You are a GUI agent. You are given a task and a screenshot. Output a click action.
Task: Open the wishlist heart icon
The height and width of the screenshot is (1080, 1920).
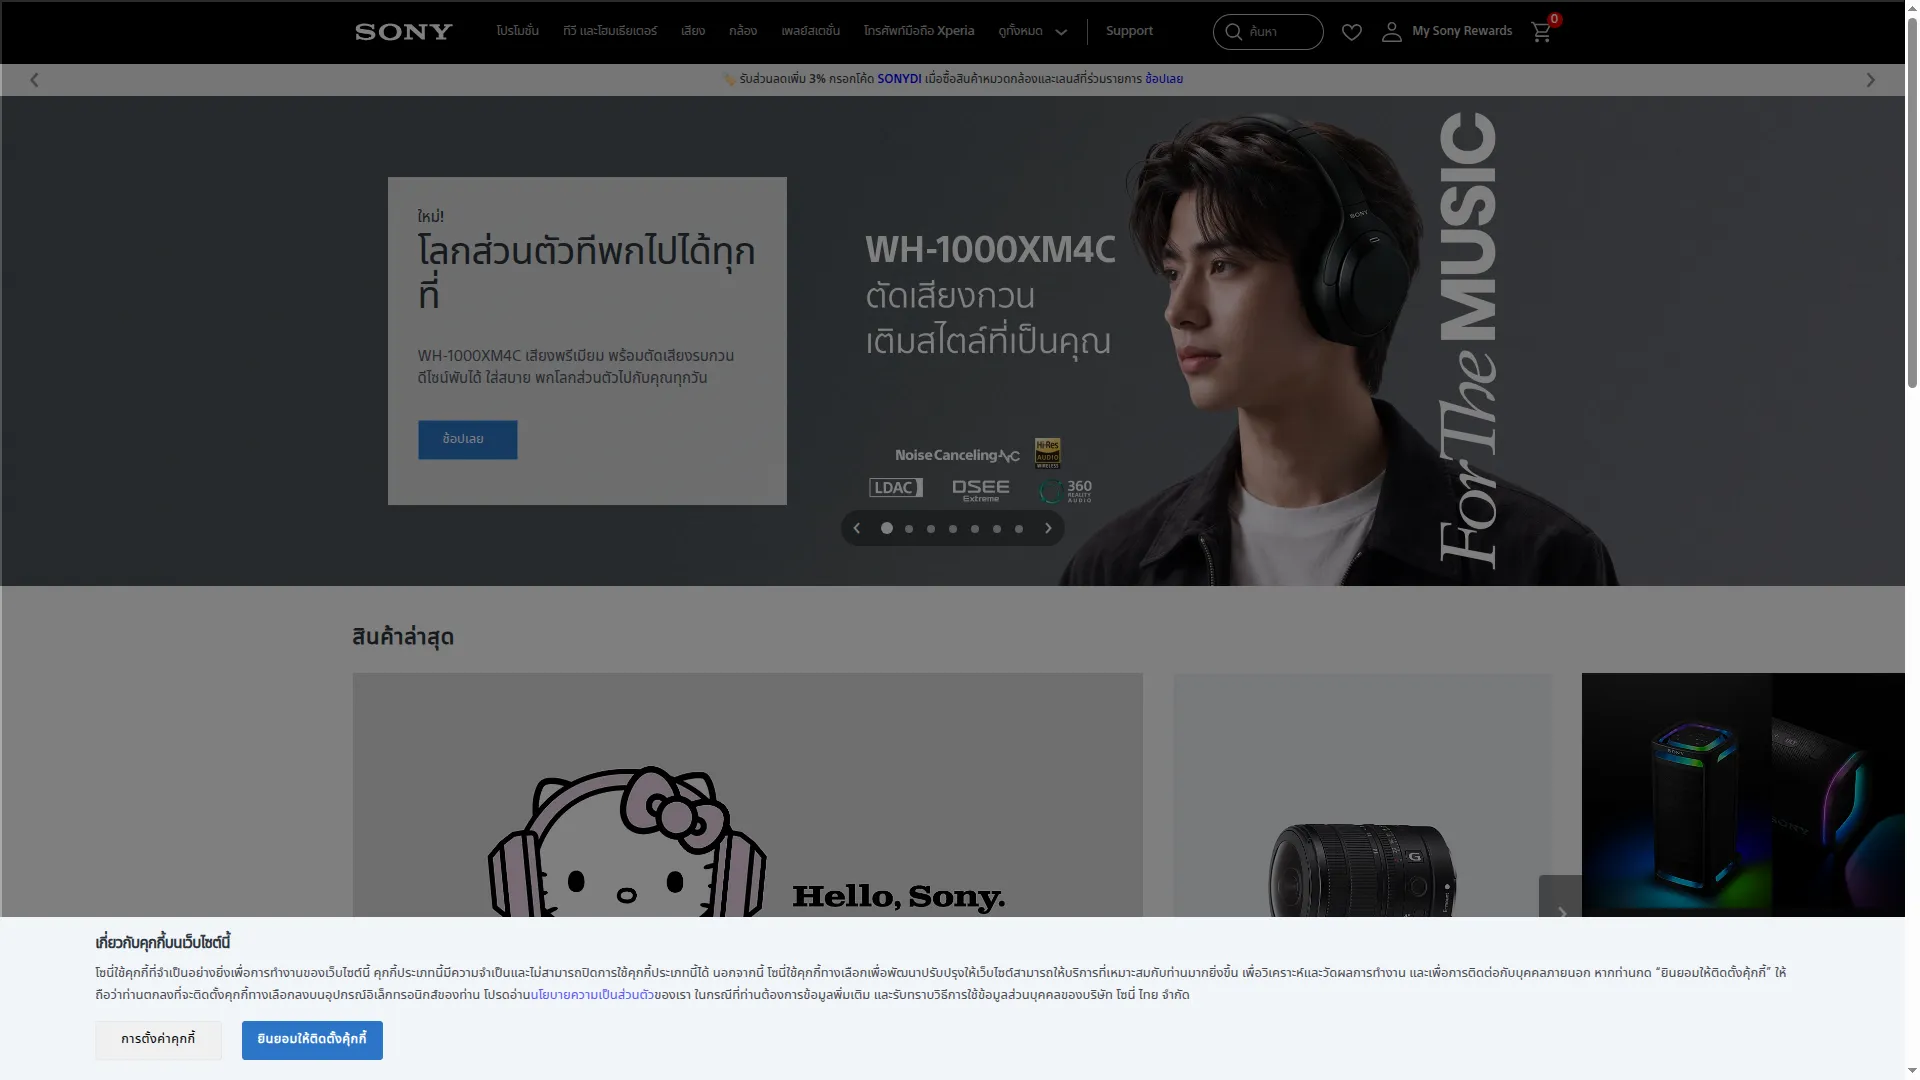1351,32
